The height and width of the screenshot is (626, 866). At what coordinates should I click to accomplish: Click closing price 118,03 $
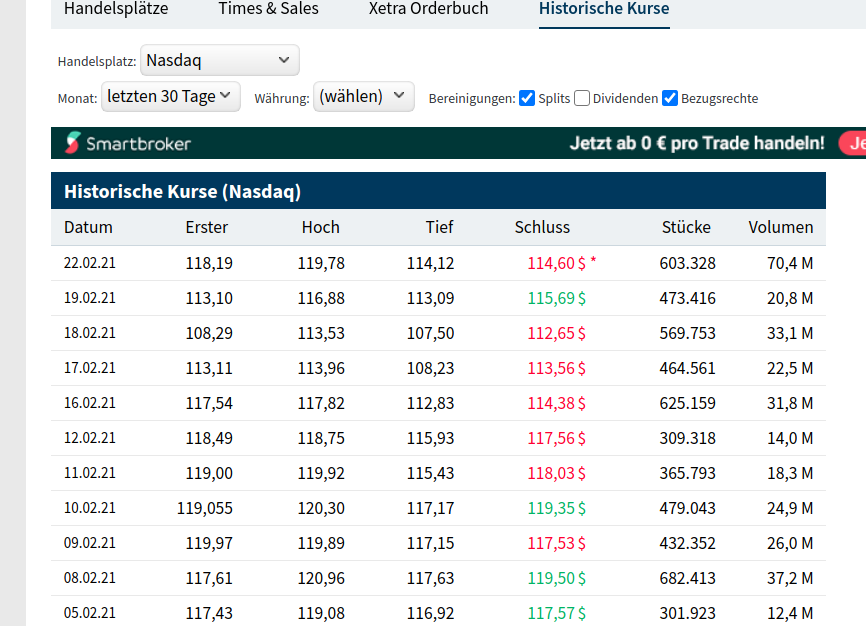tap(557, 474)
